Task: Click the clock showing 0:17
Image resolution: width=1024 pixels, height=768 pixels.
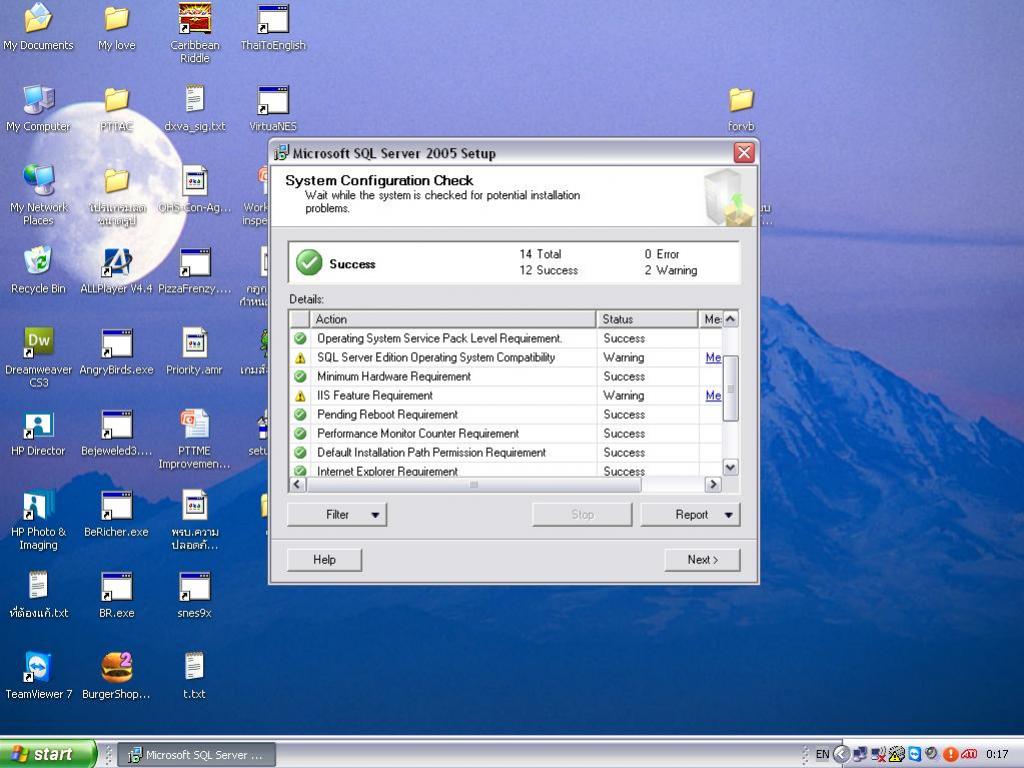Action: point(997,754)
